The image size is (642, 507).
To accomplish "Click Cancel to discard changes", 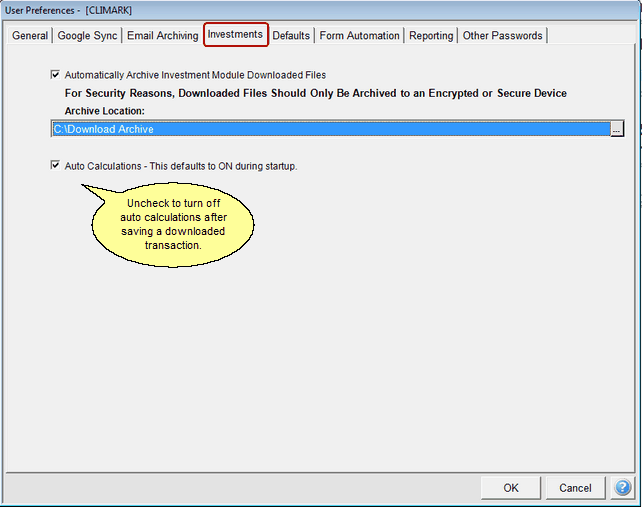I will [575, 488].
